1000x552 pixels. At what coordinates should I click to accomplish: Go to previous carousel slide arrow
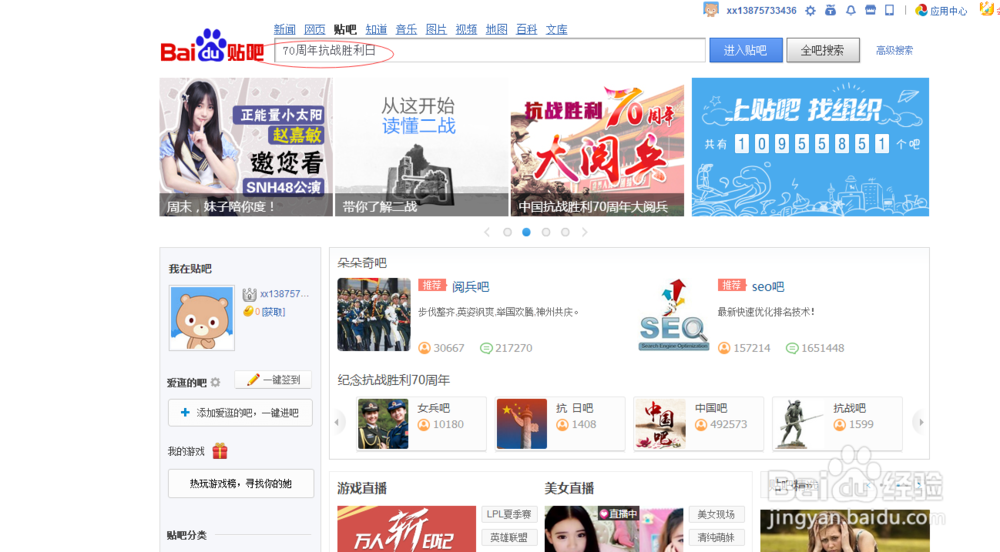tap(487, 233)
